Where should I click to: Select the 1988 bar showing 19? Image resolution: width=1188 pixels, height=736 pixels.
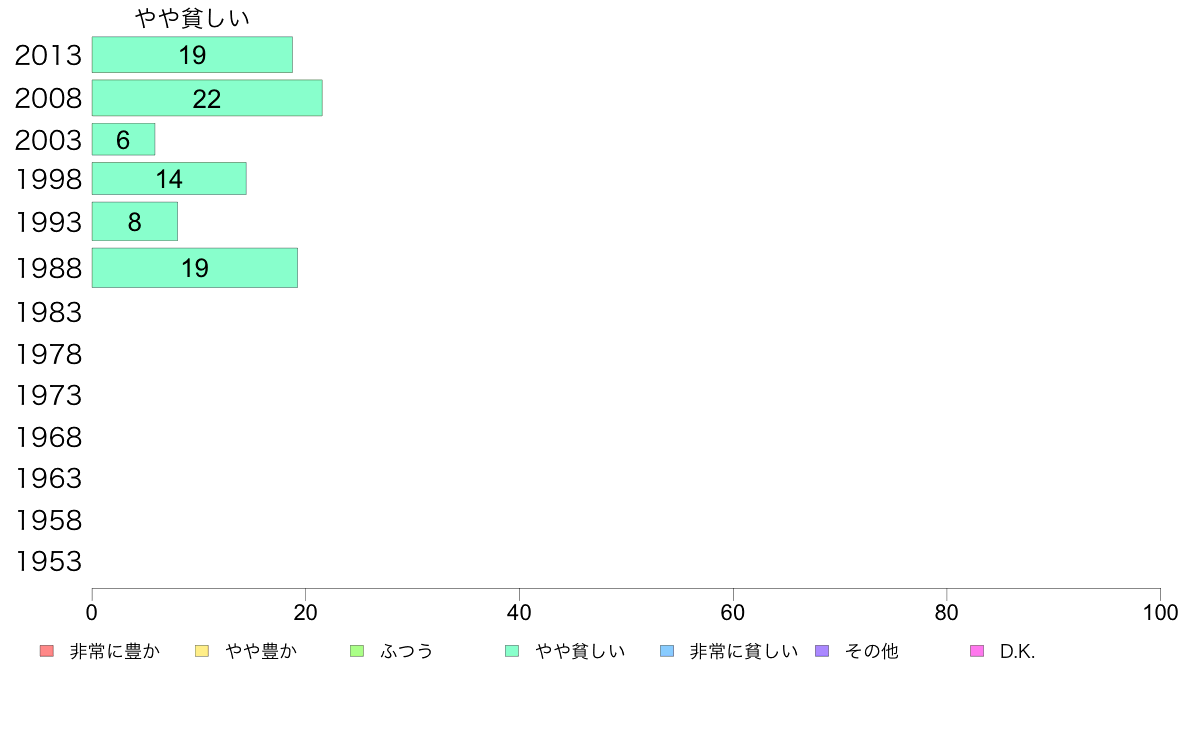click(195, 268)
